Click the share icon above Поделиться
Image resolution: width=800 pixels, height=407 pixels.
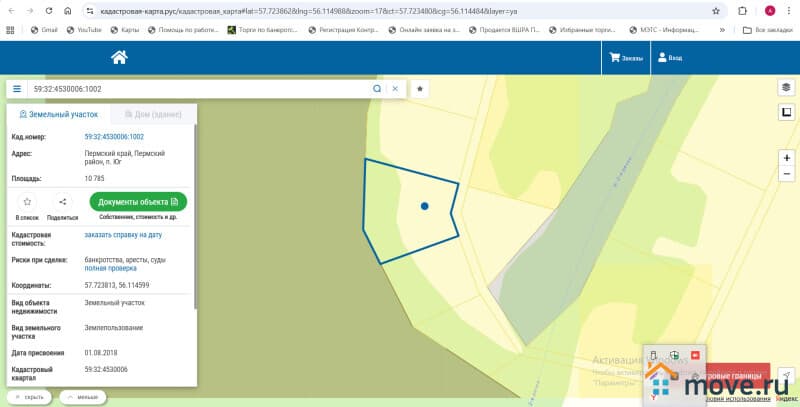[x=62, y=202]
